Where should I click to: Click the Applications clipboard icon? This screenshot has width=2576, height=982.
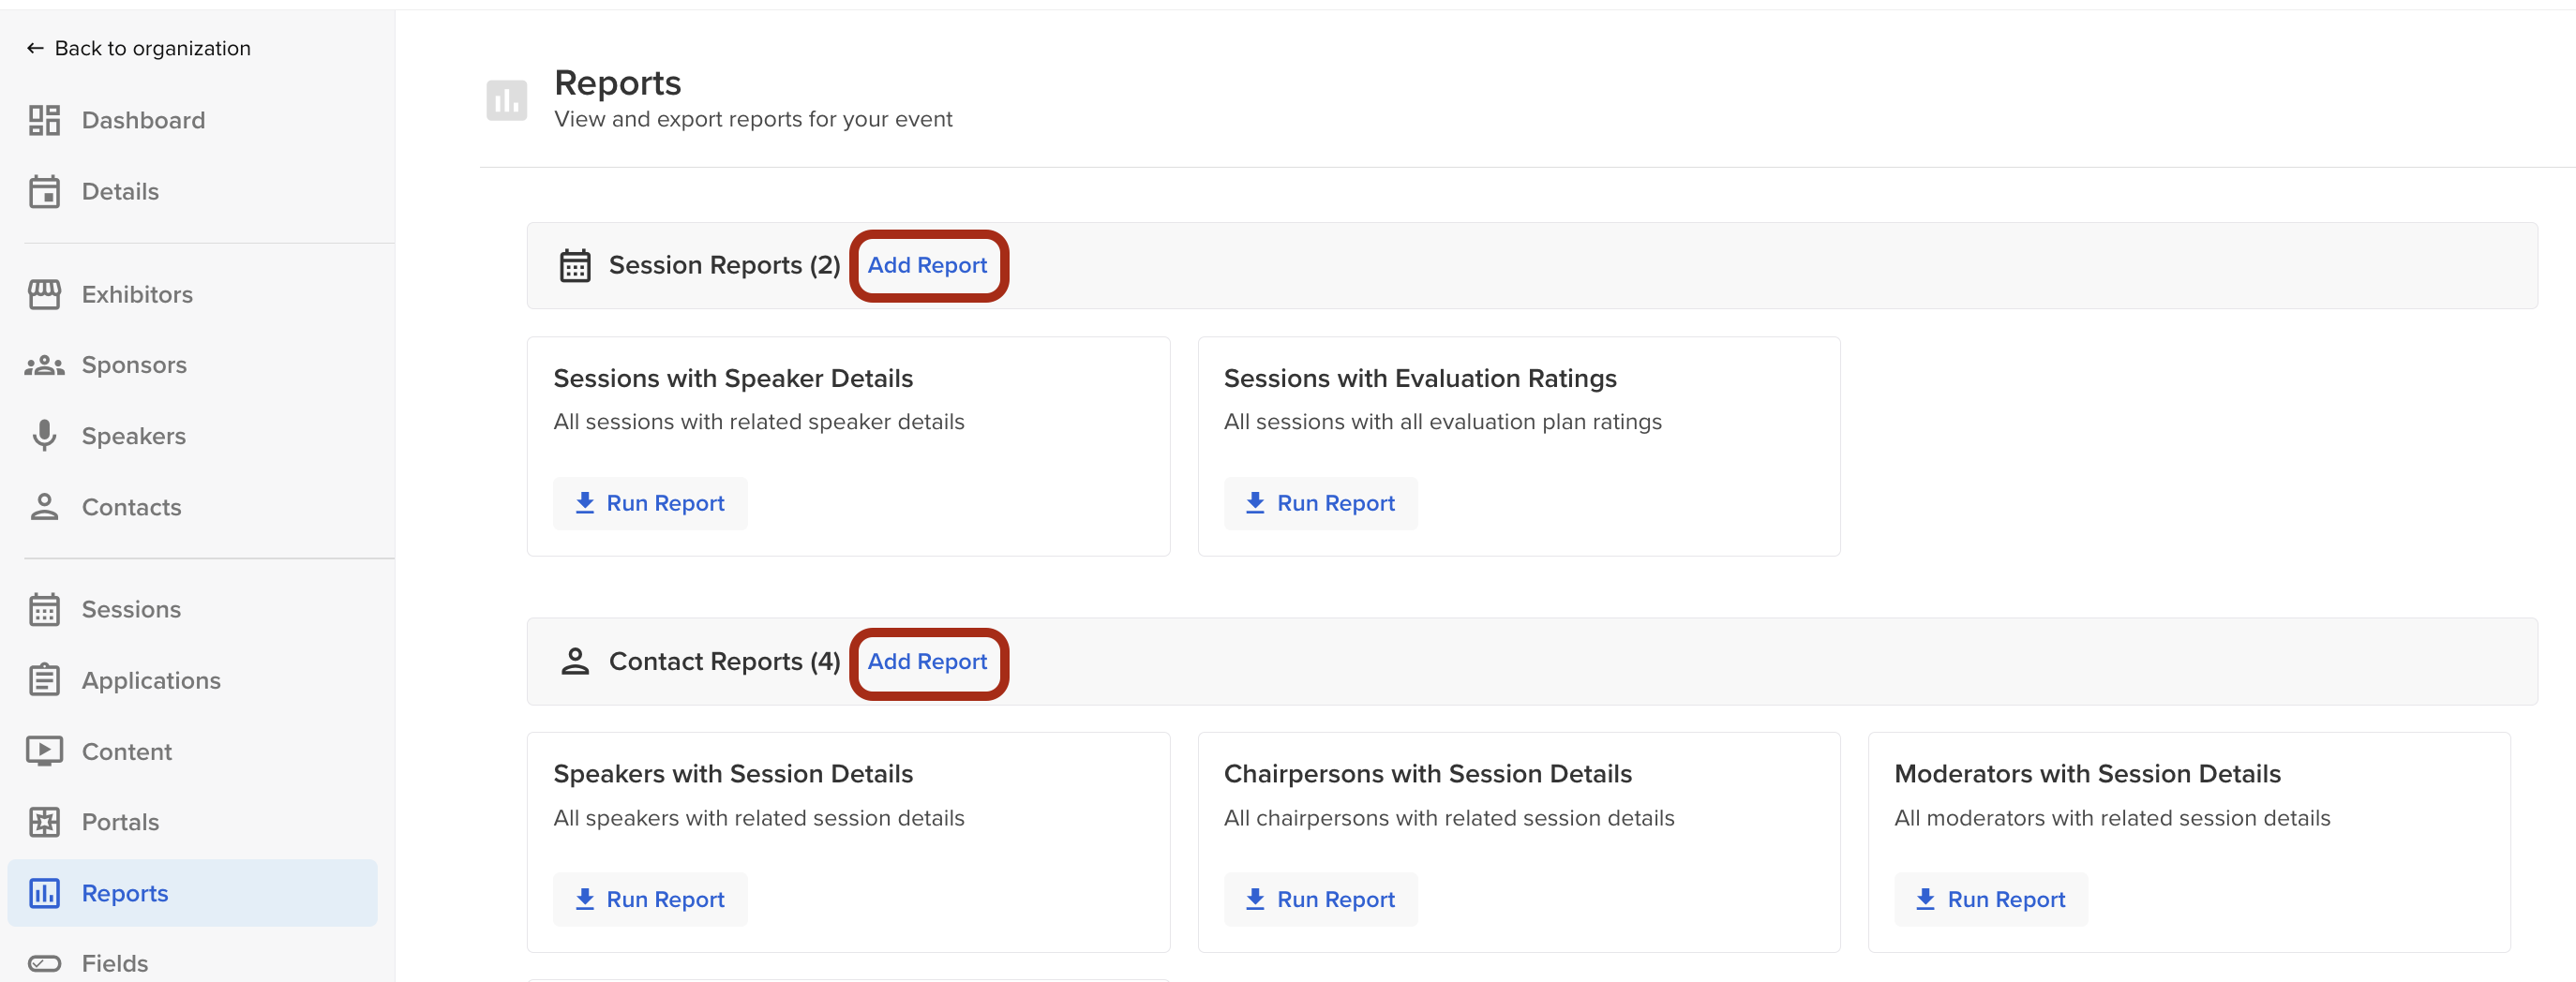click(44, 680)
